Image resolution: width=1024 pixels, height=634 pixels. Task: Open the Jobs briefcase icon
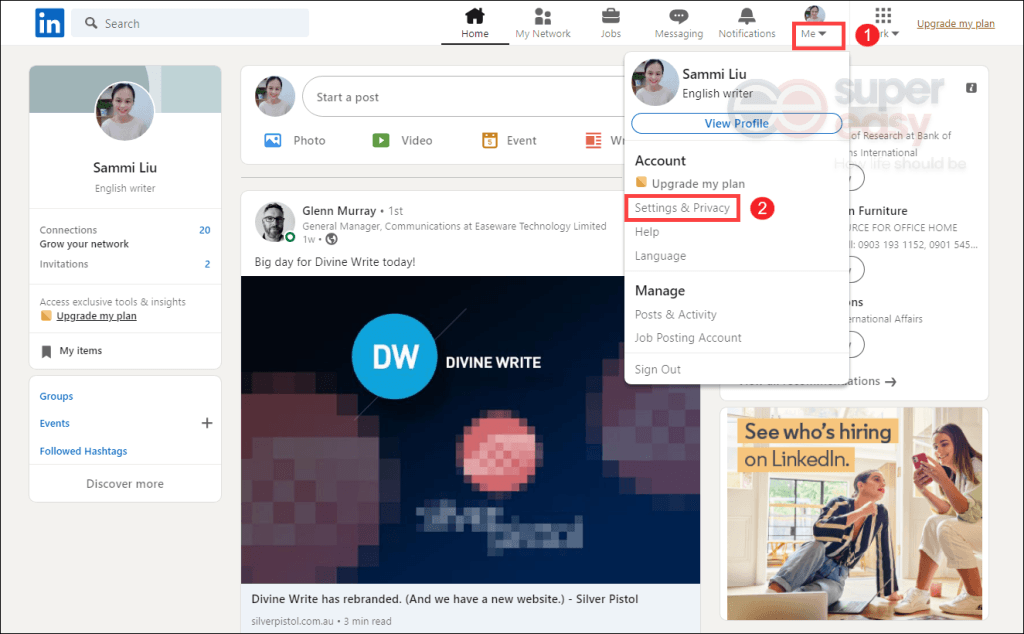(611, 16)
